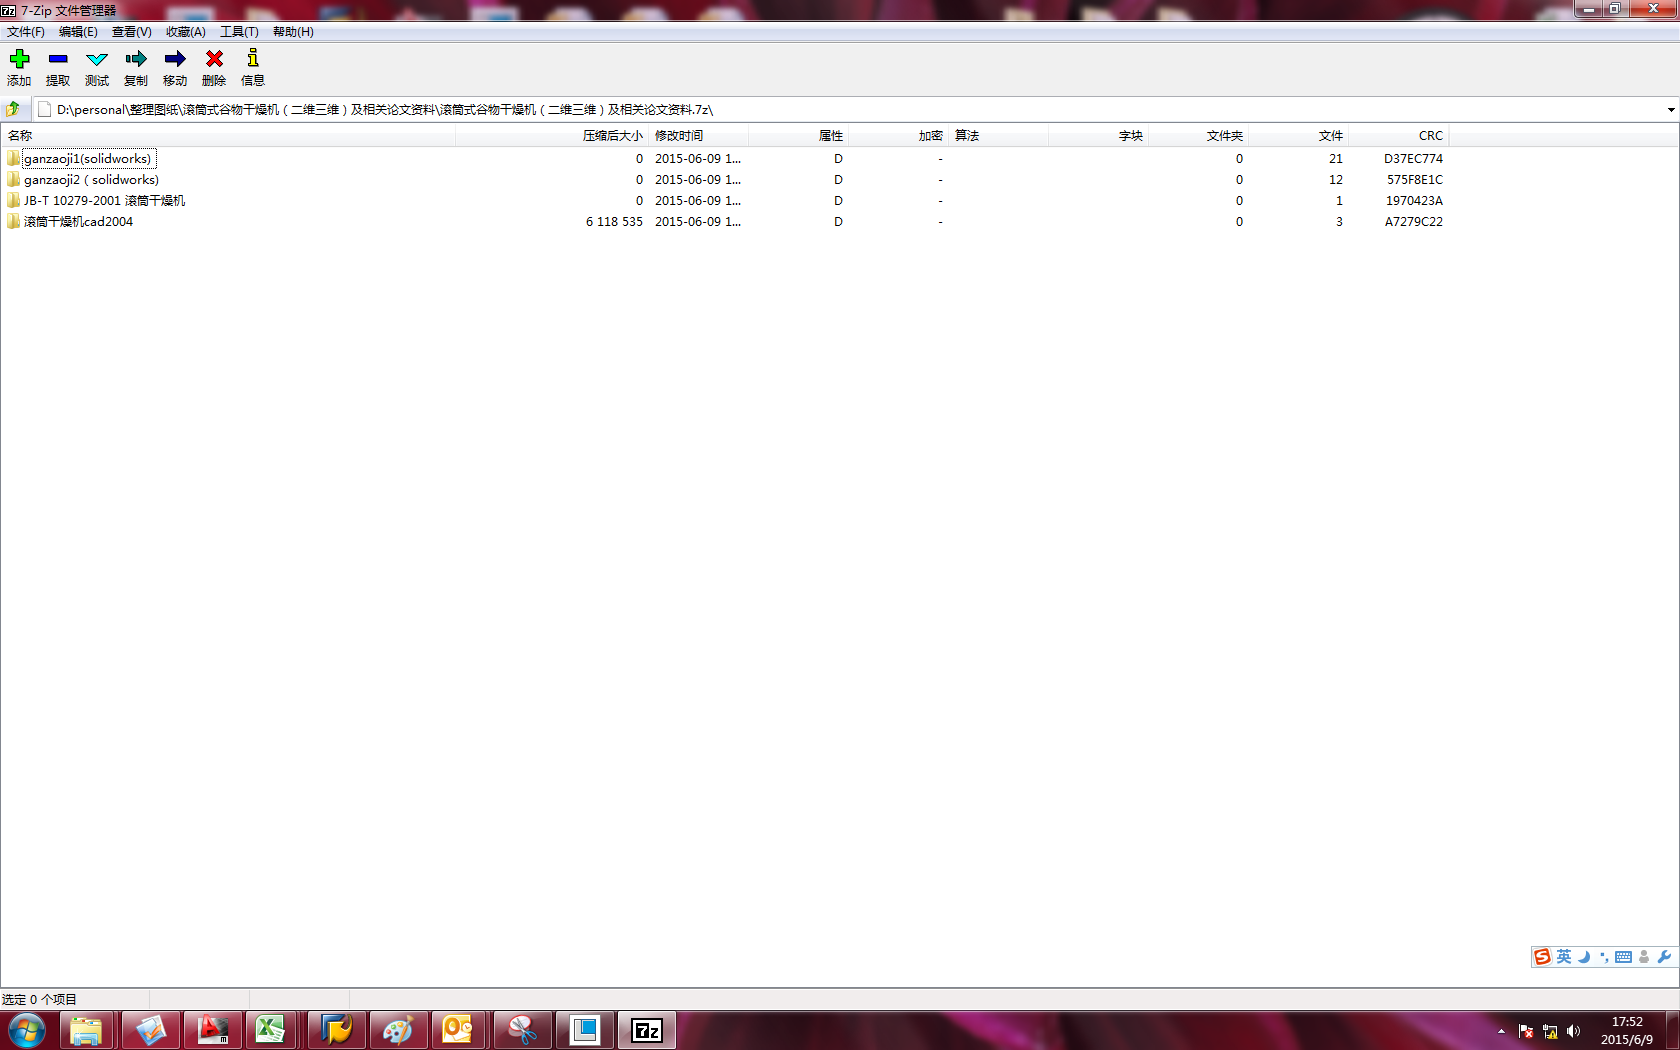The height and width of the screenshot is (1050, 1680).
Task: Select the ganzaoji1(solidworks) folder name
Action: [88, 158]
